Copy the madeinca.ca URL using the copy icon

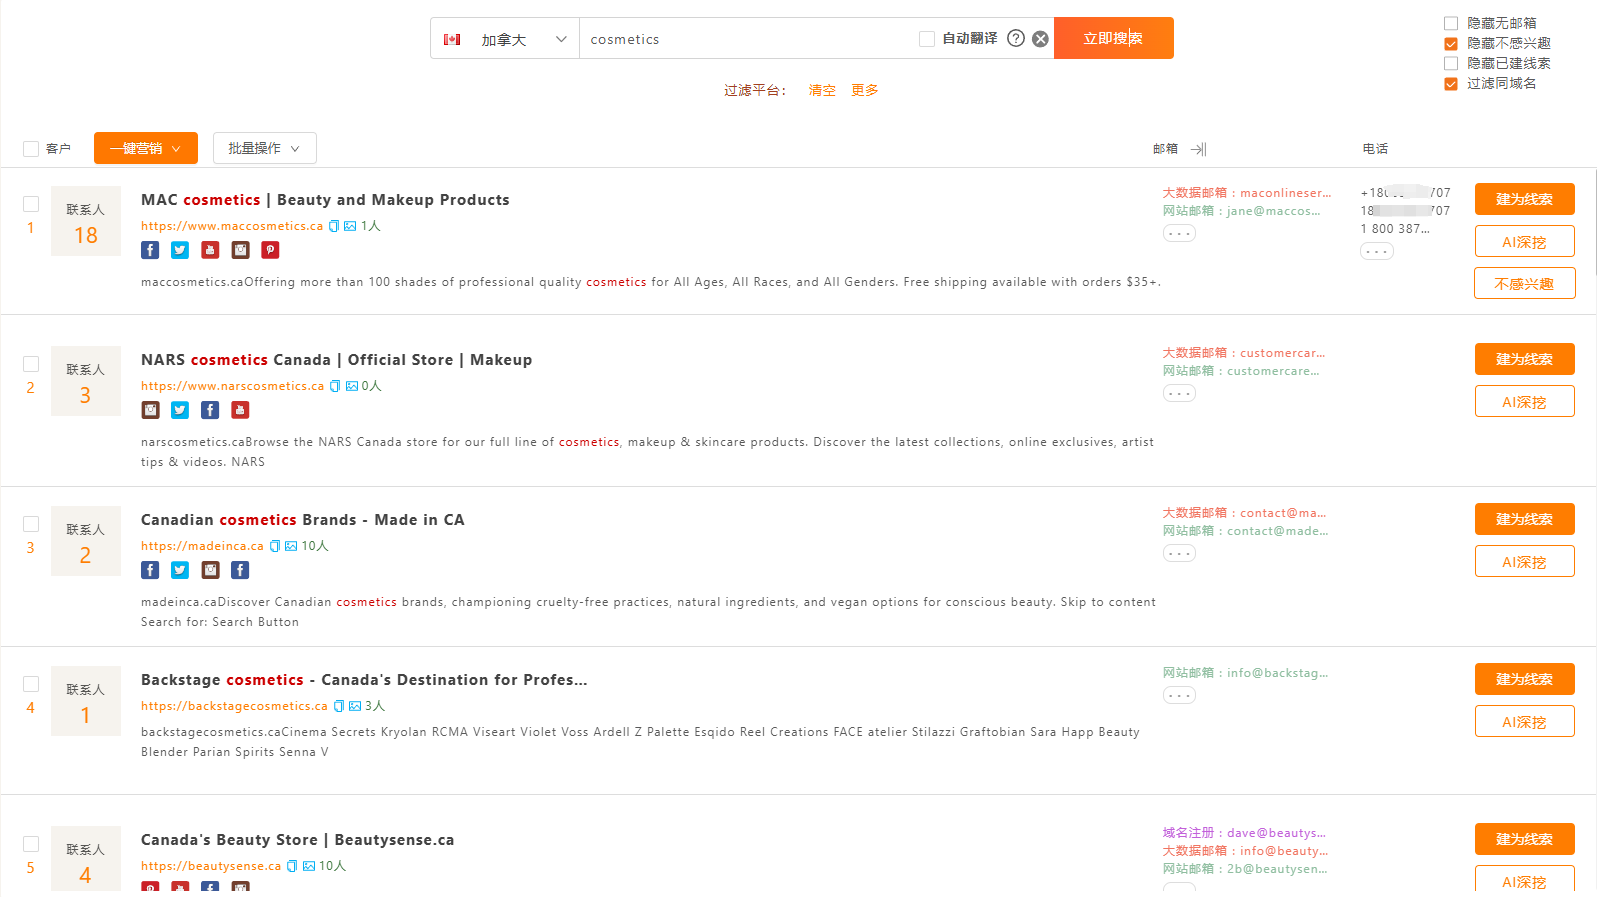pos(275,546)
